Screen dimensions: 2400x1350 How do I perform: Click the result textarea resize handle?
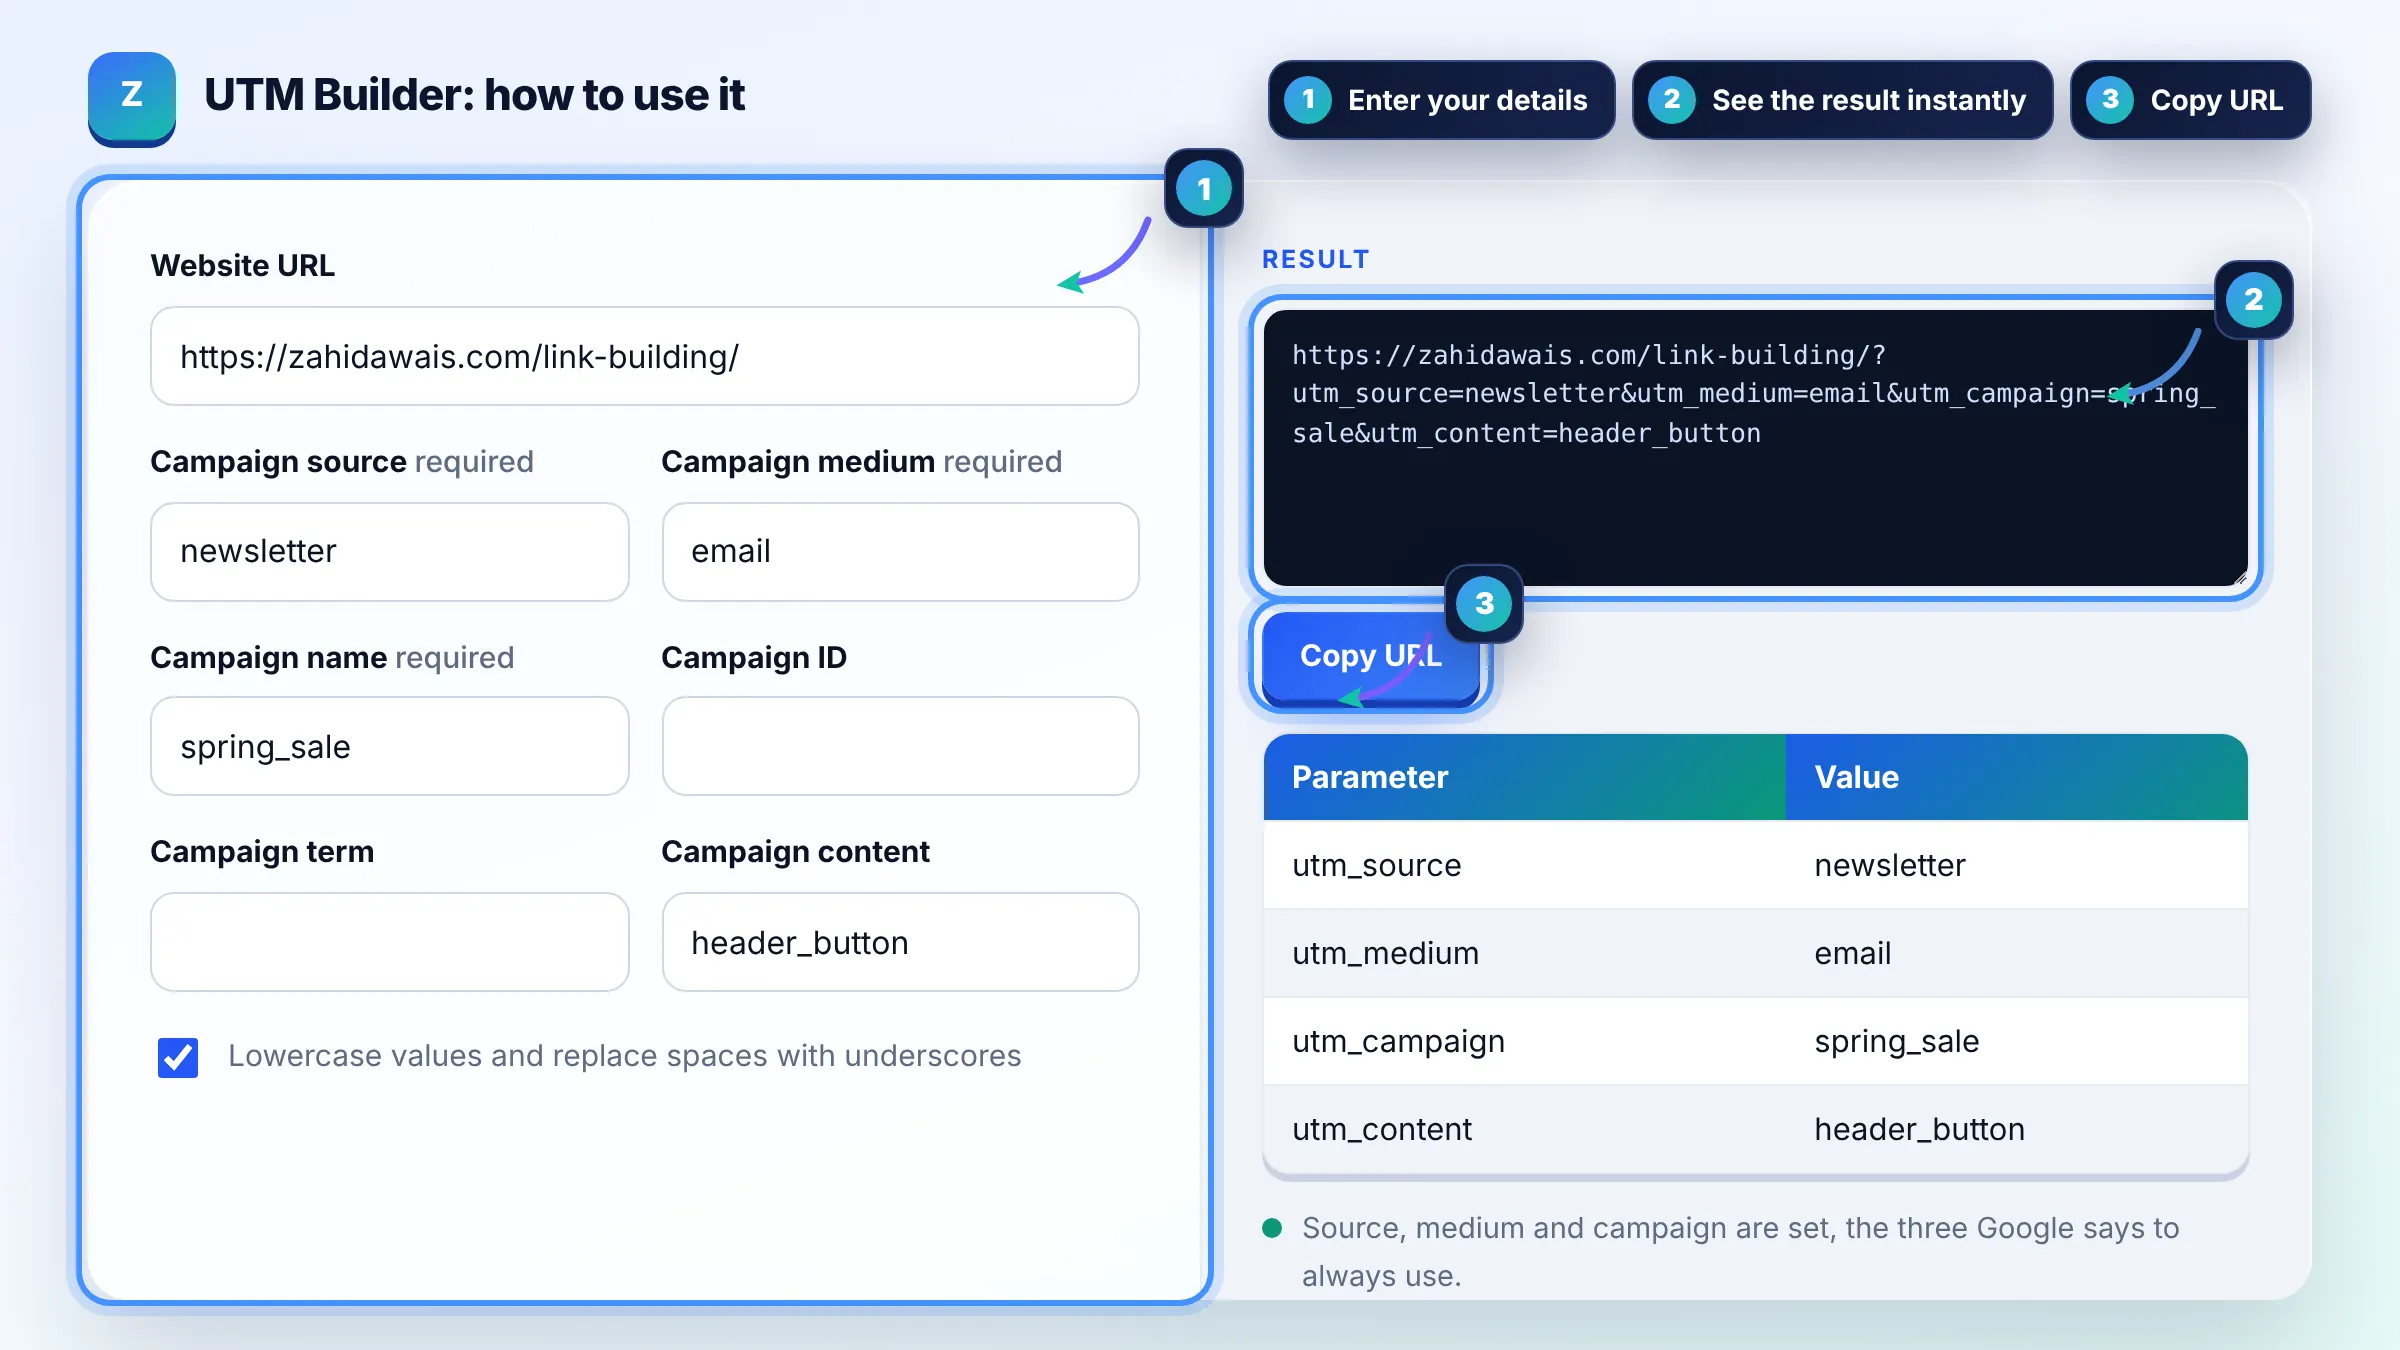[x=2240, y=578]
